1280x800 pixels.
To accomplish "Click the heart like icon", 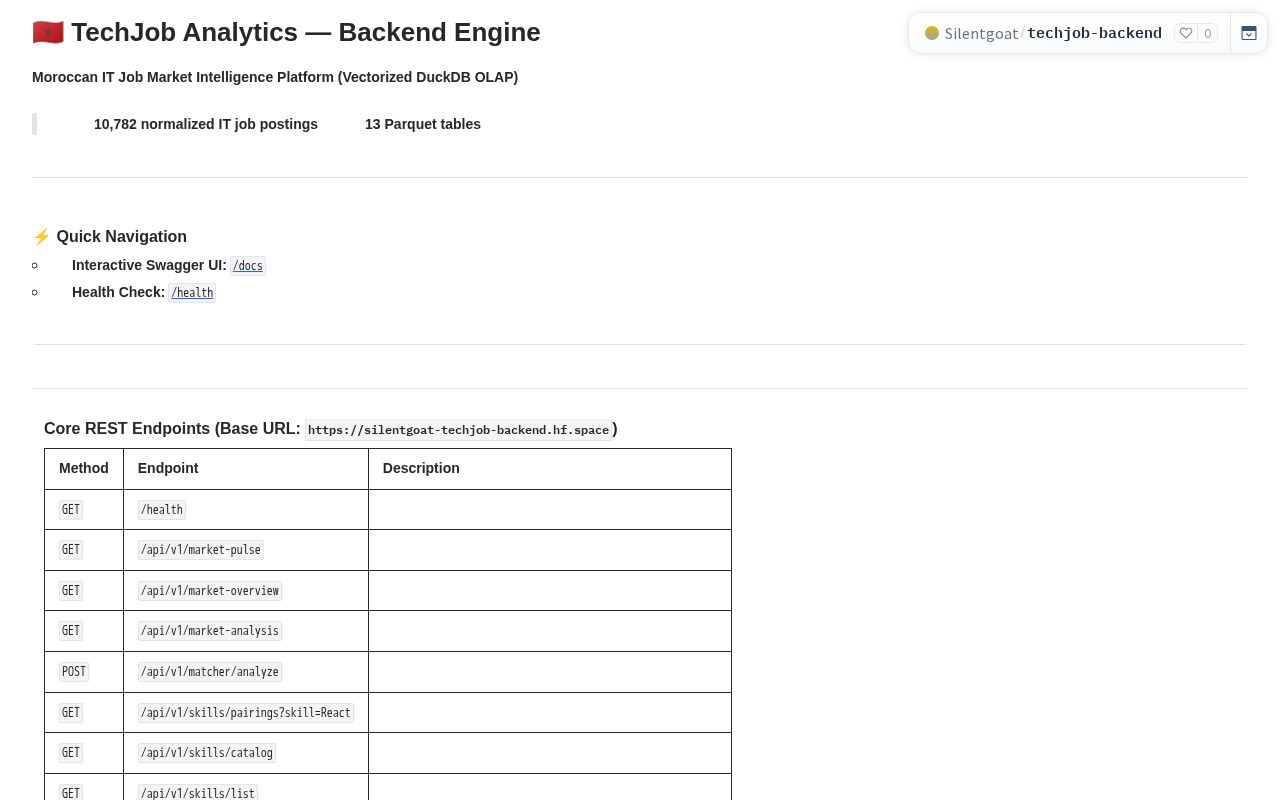I will coord(1186,33).
